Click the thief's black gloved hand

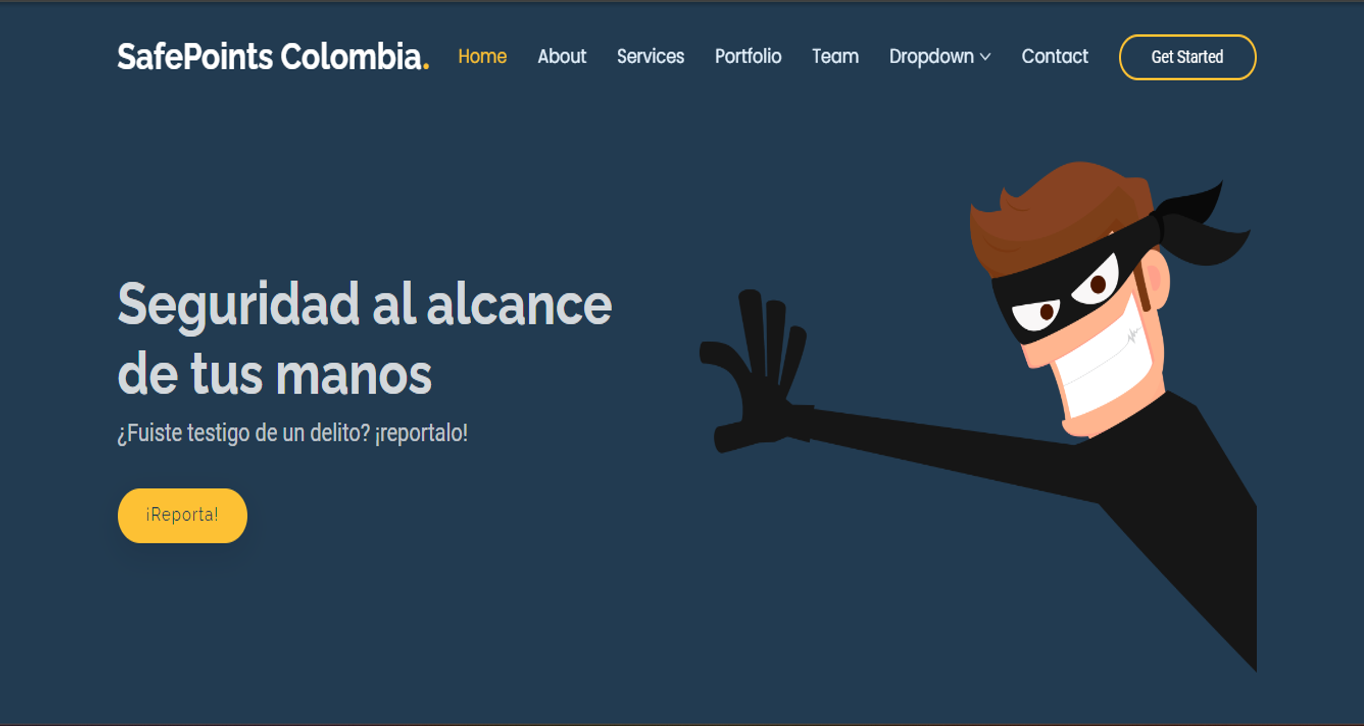coord(755,372)
